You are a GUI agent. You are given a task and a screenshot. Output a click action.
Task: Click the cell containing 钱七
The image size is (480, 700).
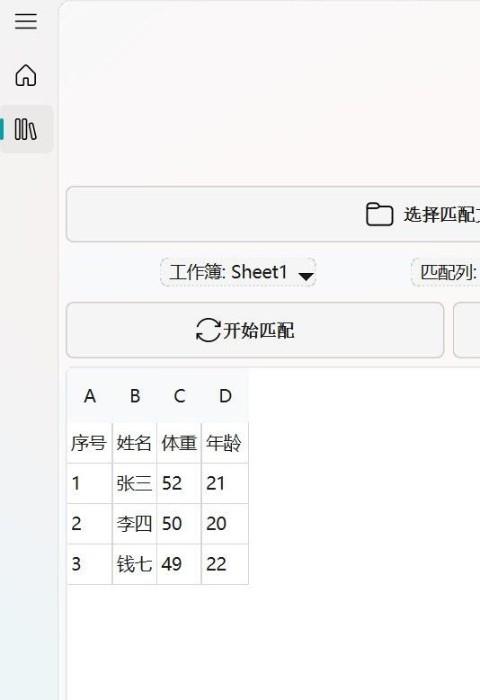[134, 564]
